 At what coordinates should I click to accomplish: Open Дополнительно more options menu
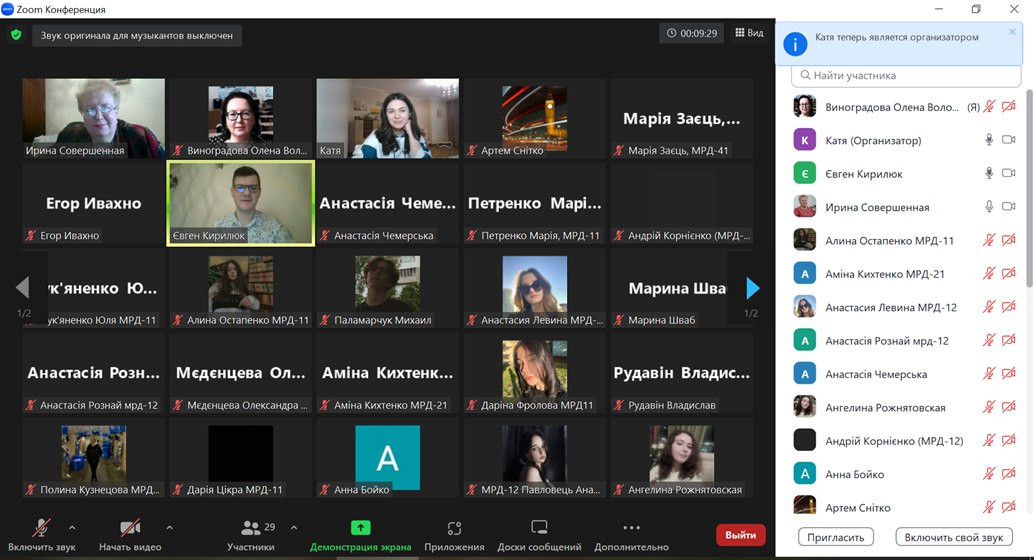(631, 535)
